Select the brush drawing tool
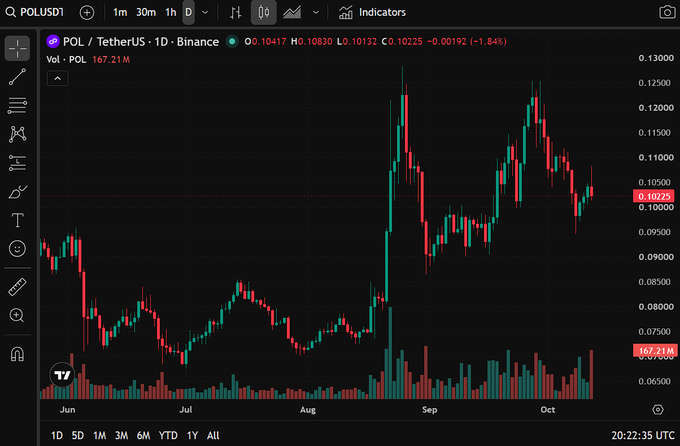Image resolution: width=680 pixels, height=446 pixels. coord(17,192)
